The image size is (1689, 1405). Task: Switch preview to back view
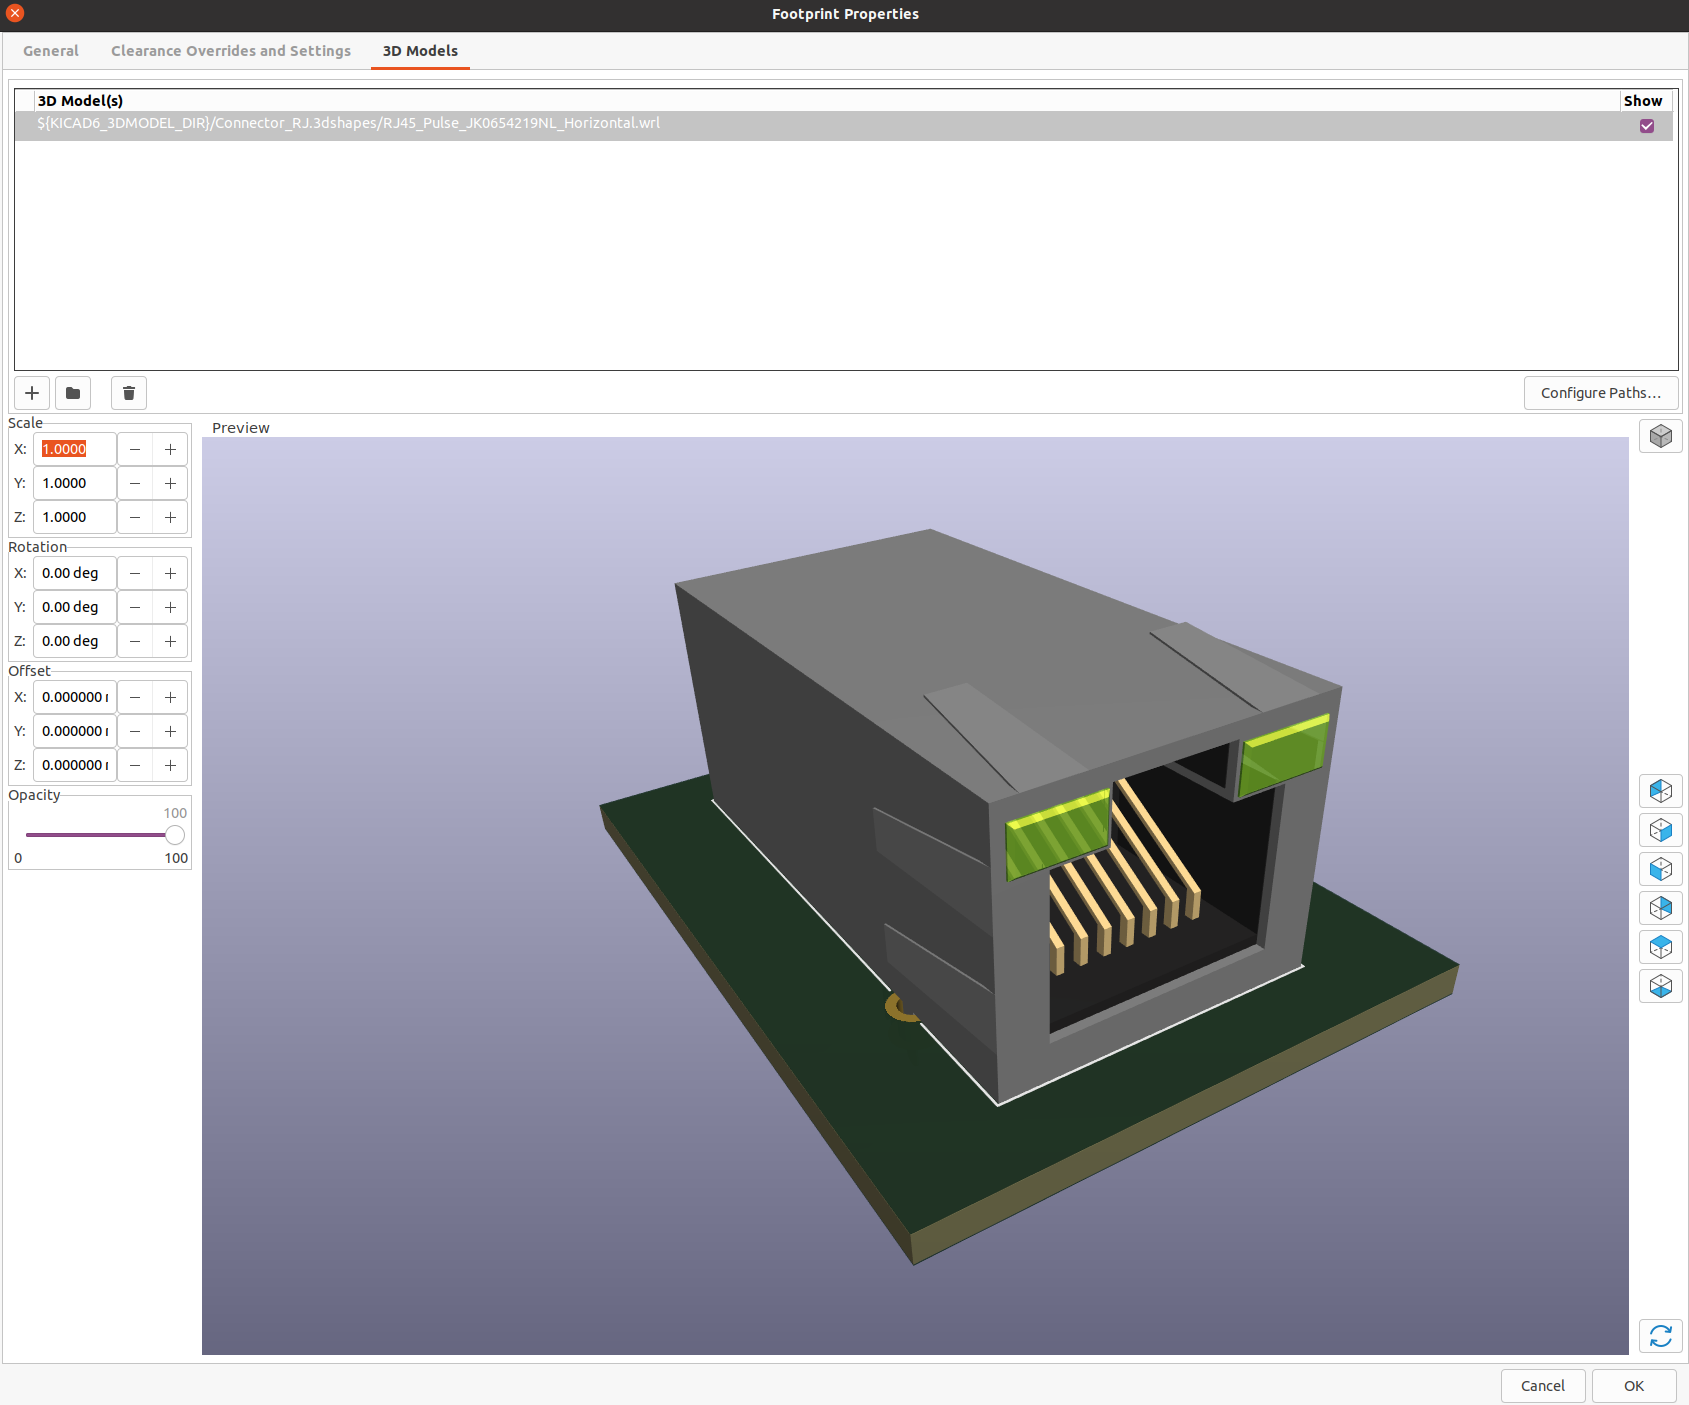(1660, 908)
